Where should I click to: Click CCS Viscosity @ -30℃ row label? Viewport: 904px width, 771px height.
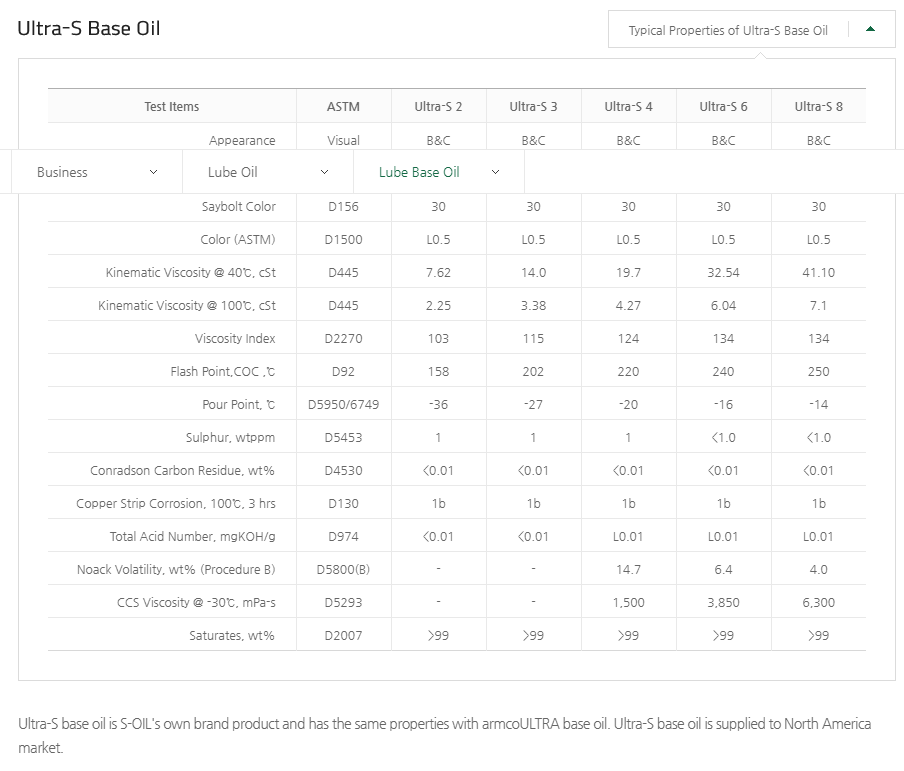coord(196,602)
